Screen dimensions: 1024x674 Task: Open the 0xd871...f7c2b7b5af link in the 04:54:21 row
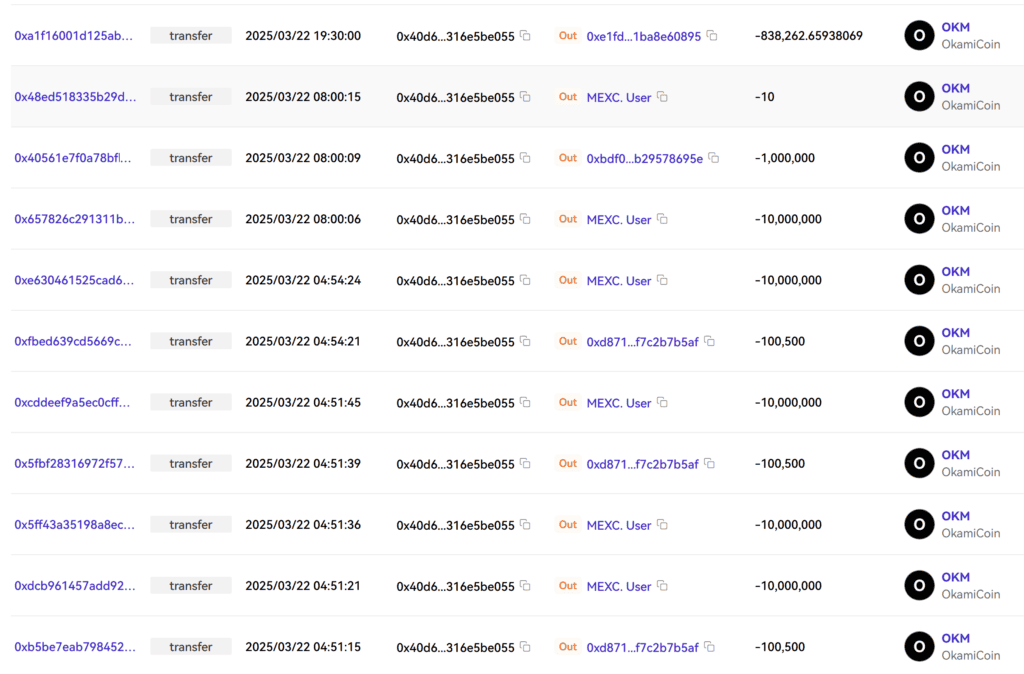(x=642, y=342)
